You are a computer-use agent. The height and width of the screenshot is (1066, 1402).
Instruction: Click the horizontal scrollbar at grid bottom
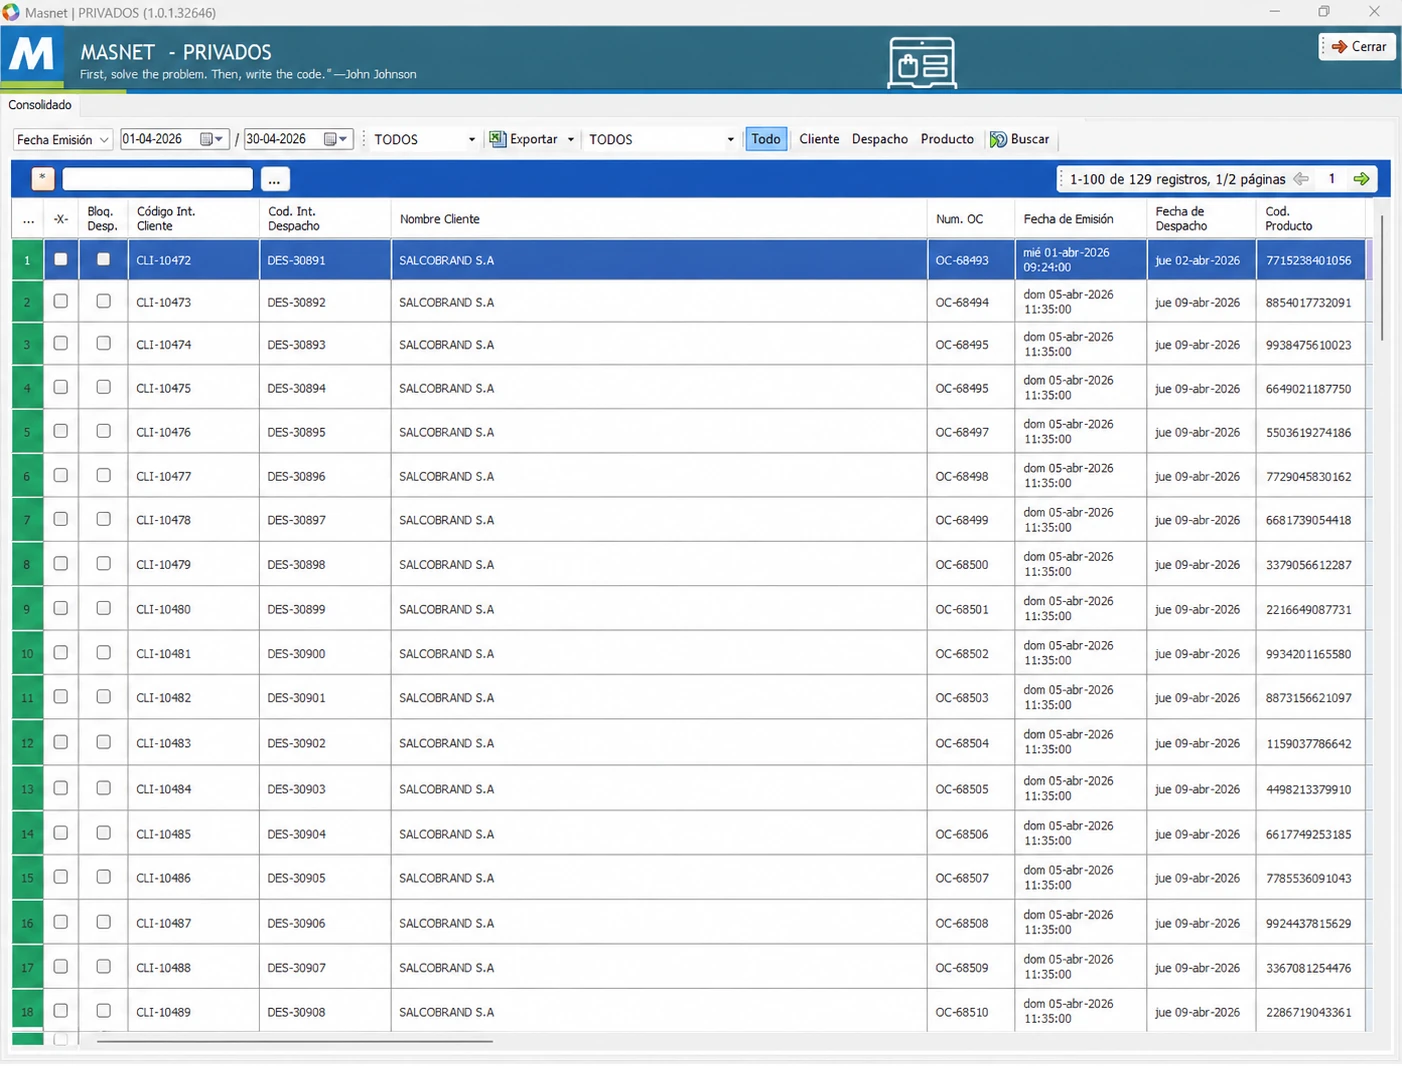pyautogui.click(x=294, y=1041)
